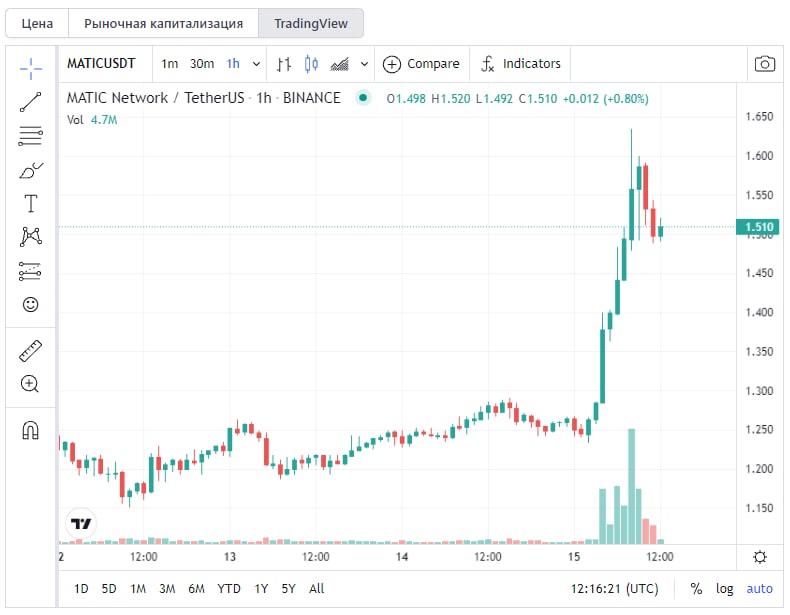Switch to the Рыночная капитализация tab
790x615 pixels.
coord(163,23)
